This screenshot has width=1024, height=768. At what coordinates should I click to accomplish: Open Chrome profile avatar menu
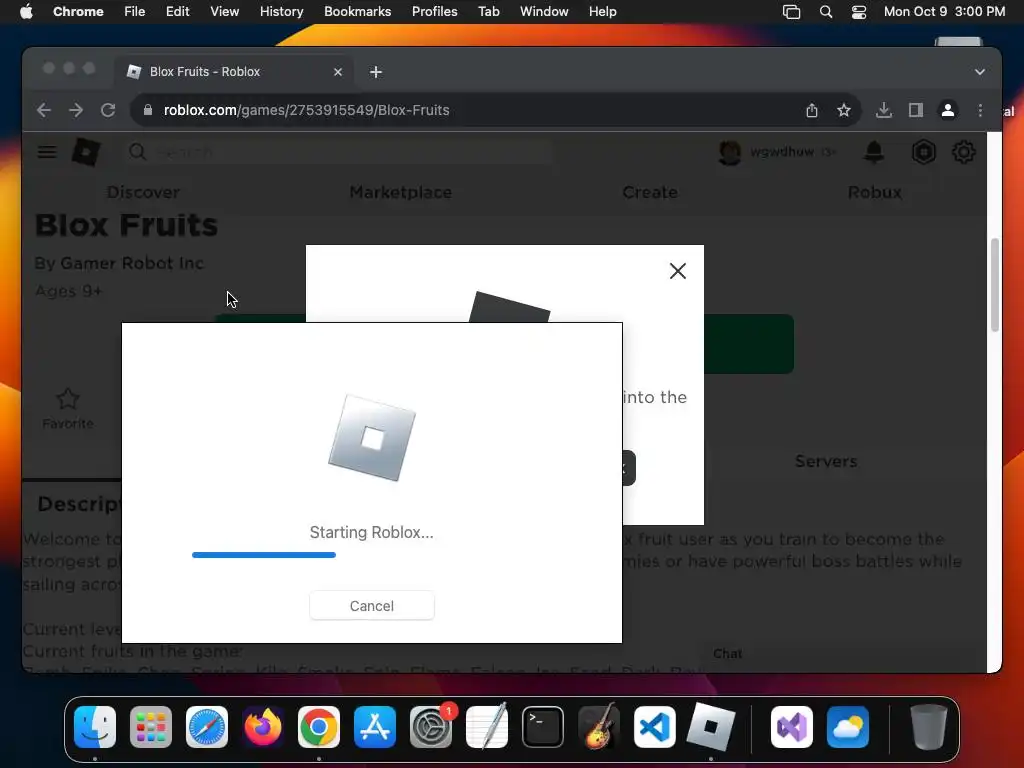coord(948,110)
